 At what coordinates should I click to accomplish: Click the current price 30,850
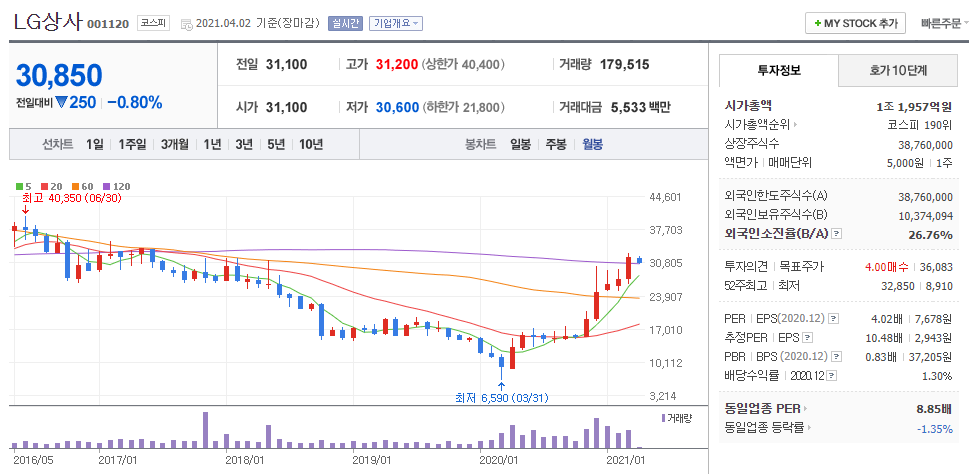[59, 75]
